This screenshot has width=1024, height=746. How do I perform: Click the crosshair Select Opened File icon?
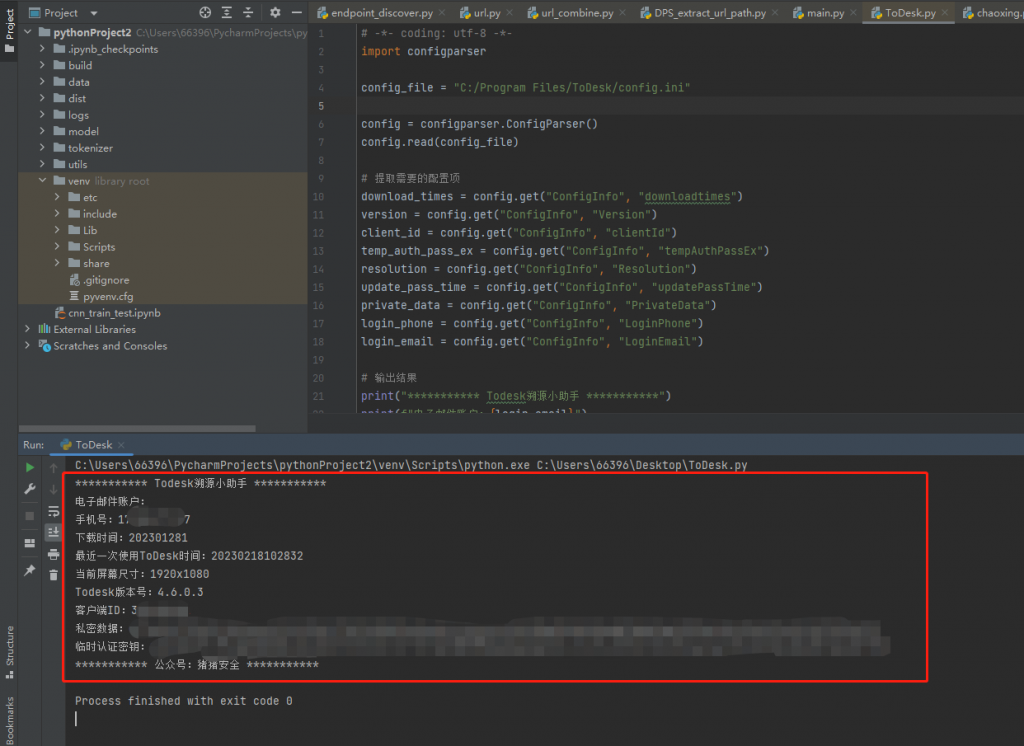[x=205, y=13]
